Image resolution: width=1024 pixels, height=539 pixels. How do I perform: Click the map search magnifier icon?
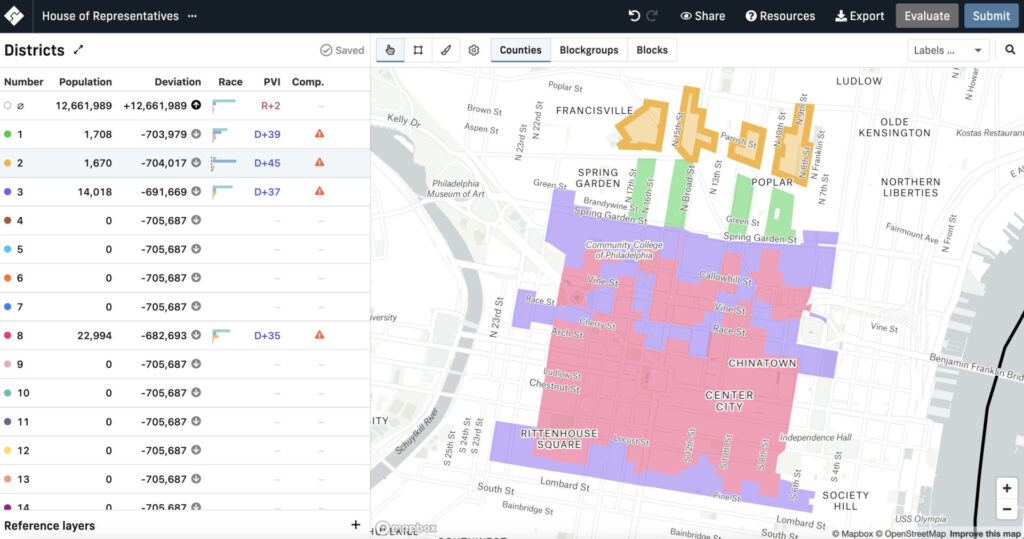[x=1010, y=50]
